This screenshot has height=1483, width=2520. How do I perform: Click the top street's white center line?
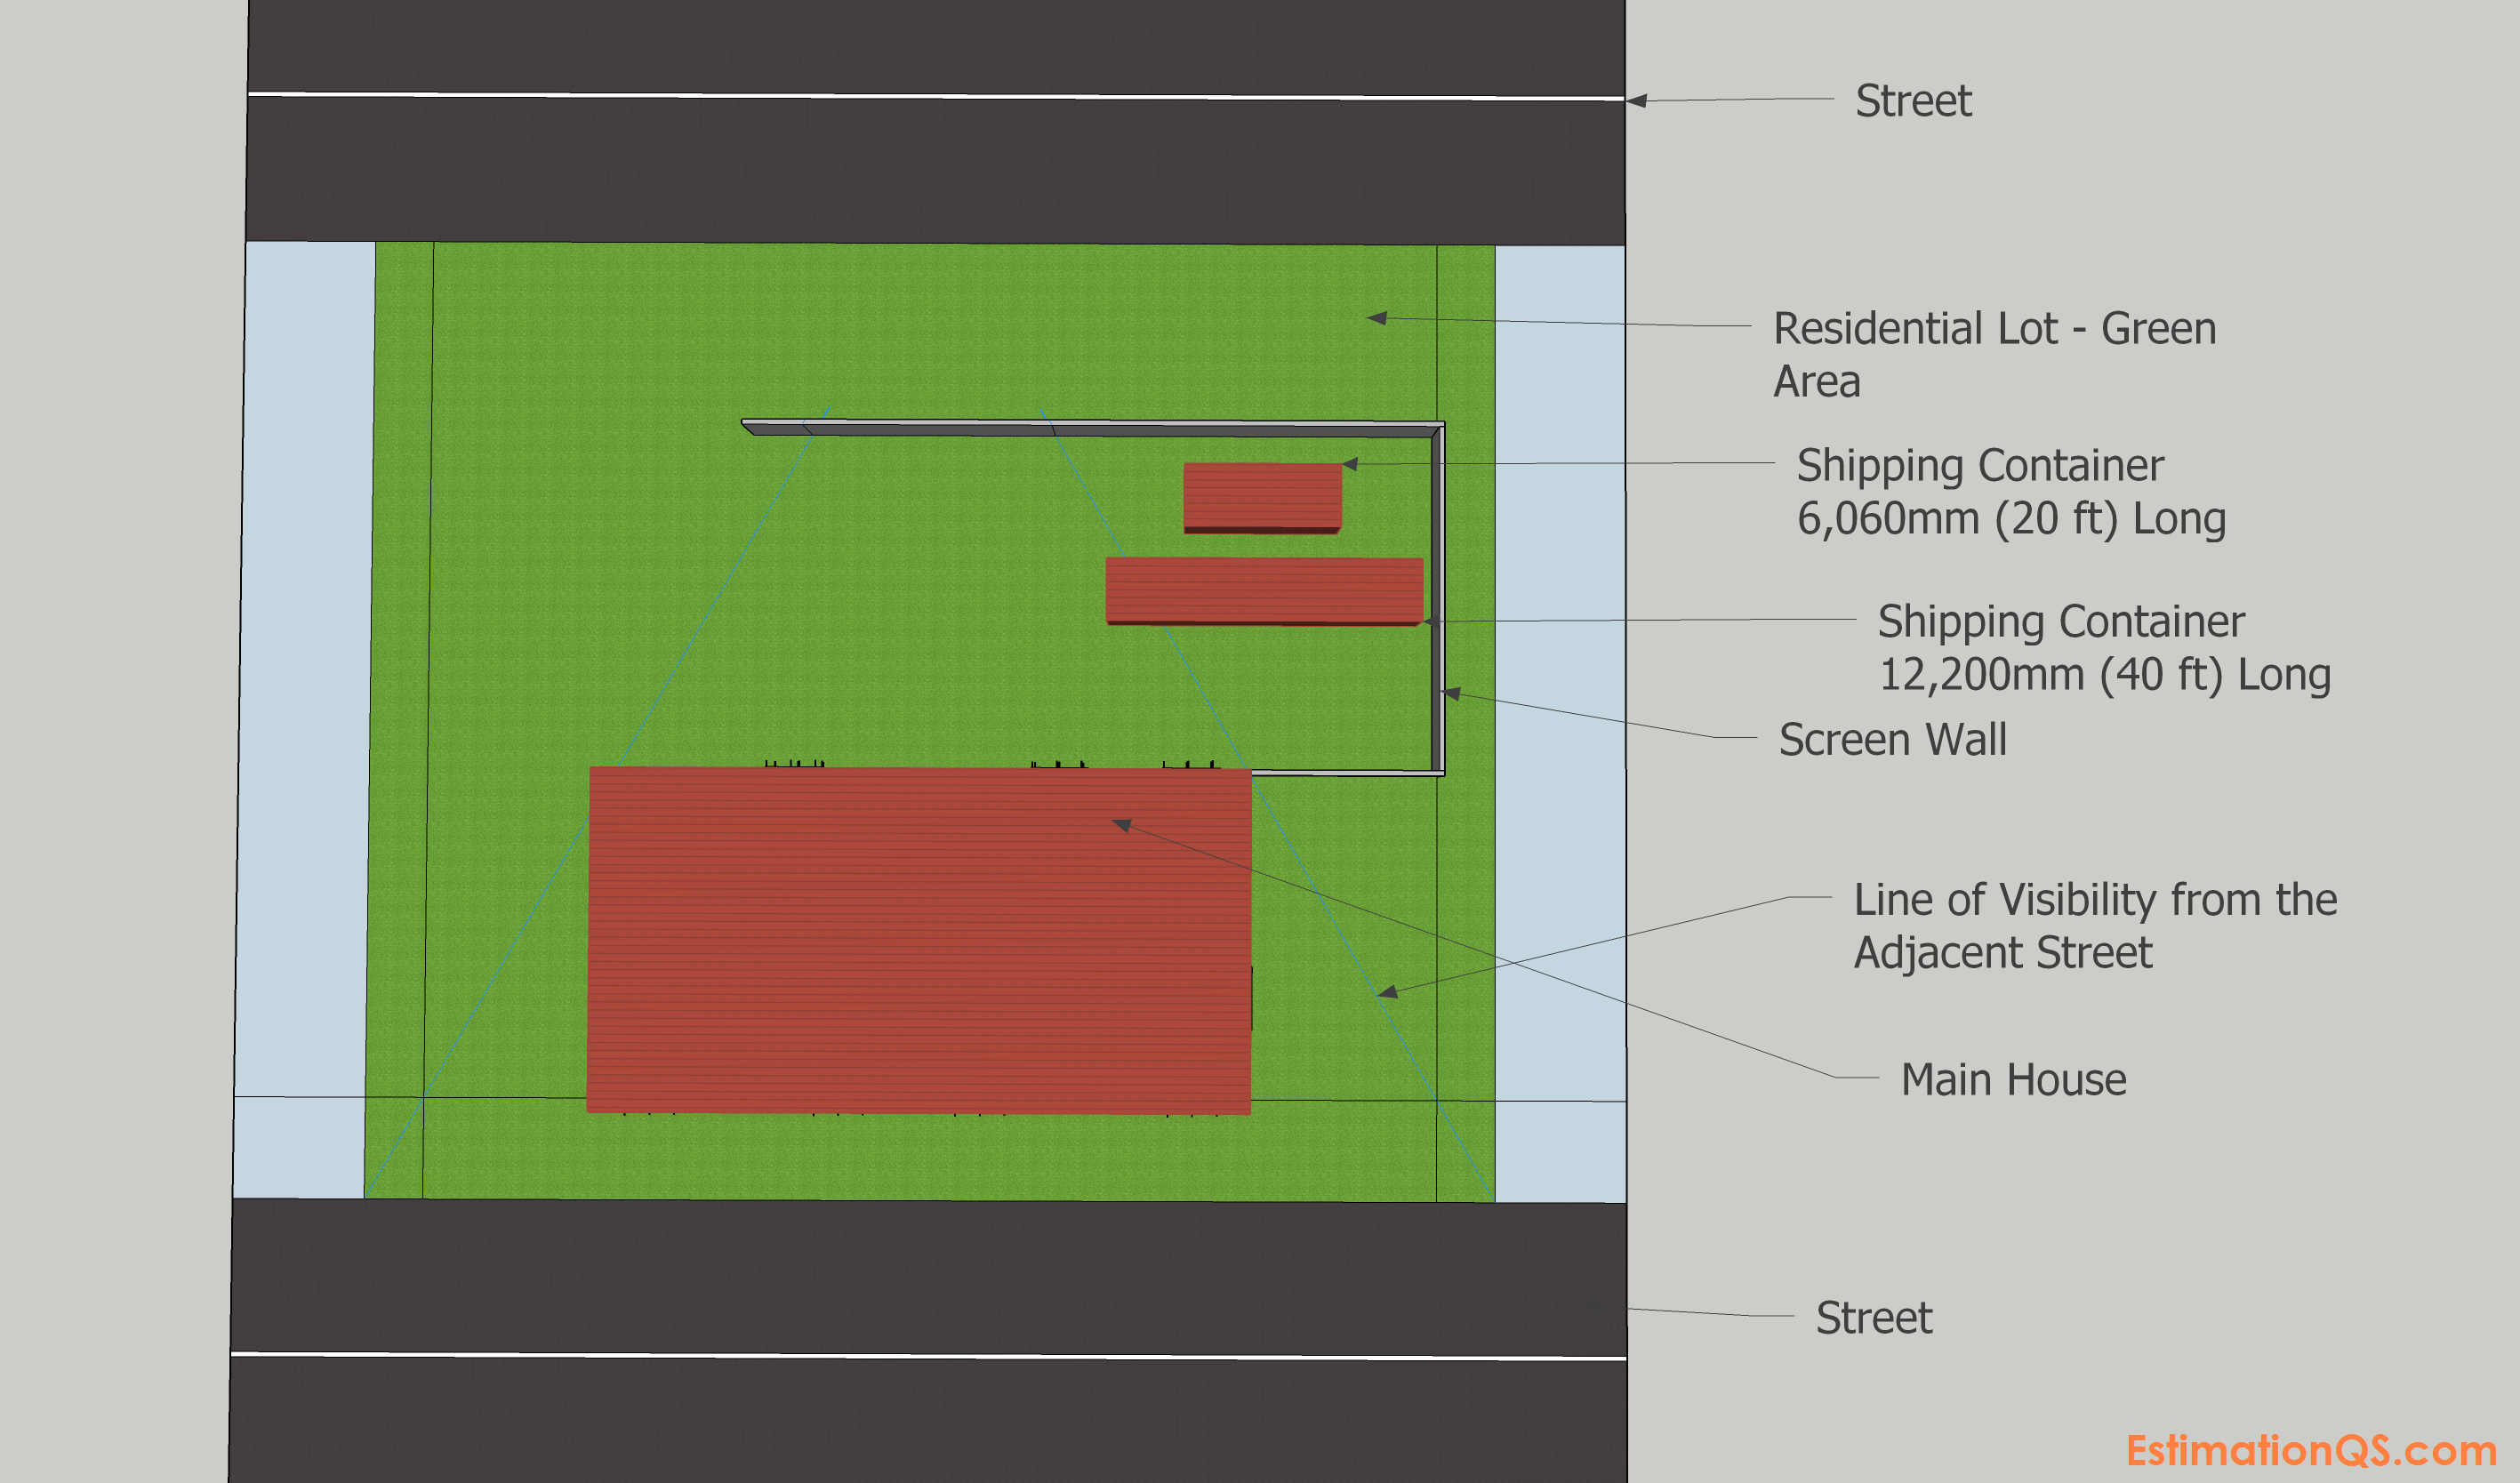900,96
